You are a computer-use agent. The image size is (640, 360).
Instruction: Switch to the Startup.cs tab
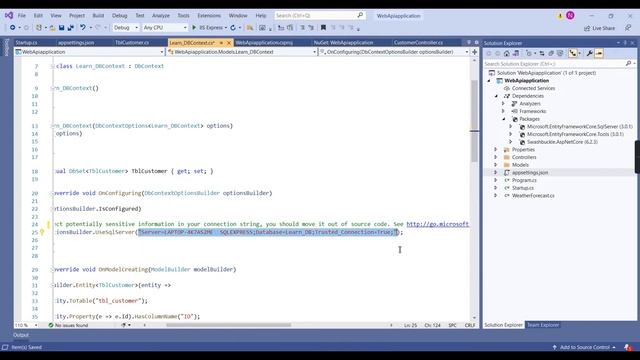click(x=26, y=42)
